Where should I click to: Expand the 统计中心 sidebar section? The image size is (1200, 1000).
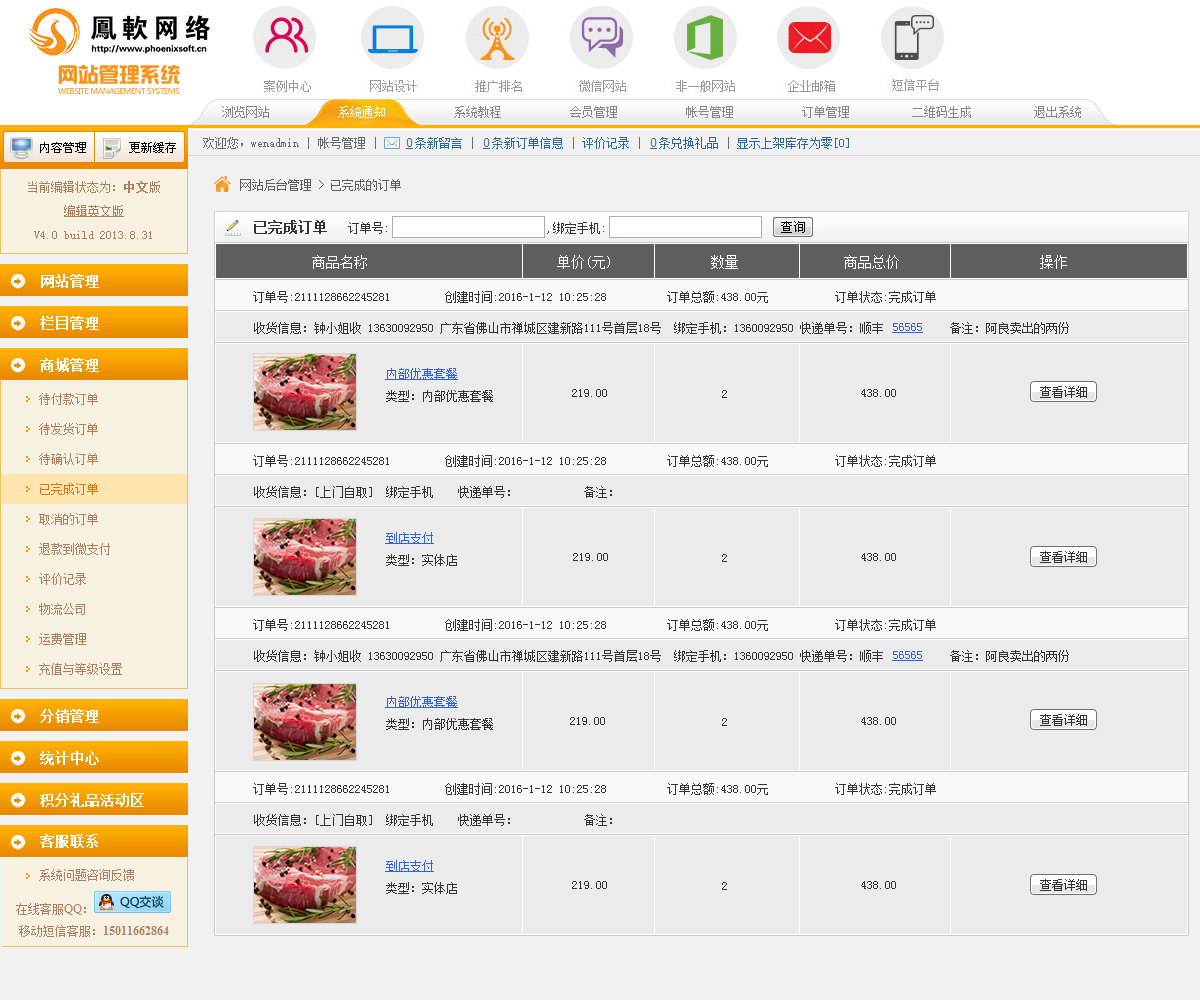(94, 758)
